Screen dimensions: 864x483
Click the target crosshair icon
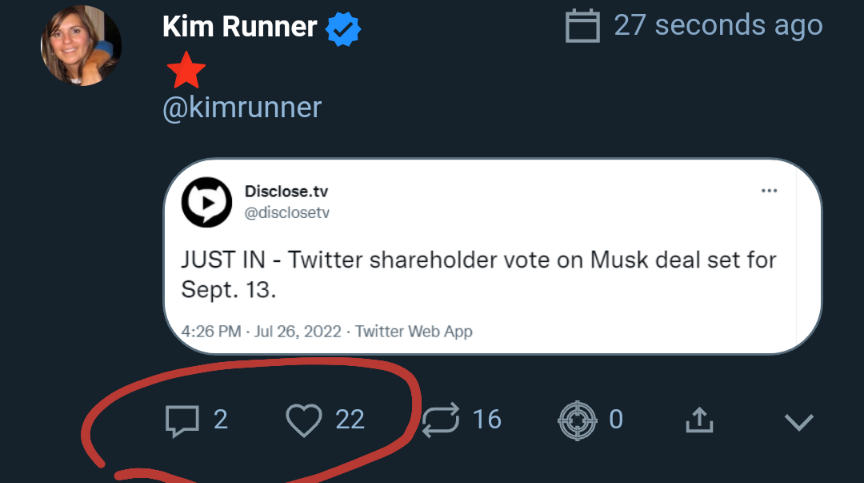pyautogui.click(x=577, y=420)
